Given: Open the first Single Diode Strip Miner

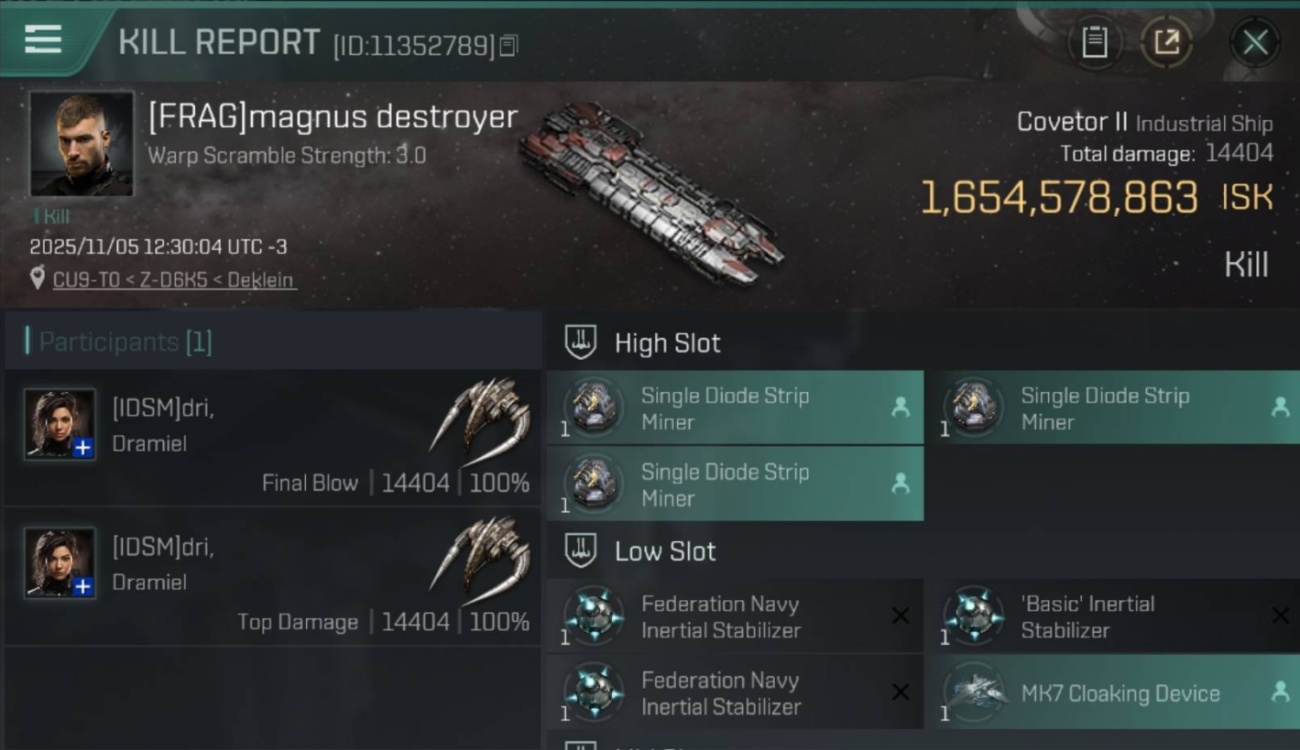Looking at the screenshot, I should click(735, 408).
